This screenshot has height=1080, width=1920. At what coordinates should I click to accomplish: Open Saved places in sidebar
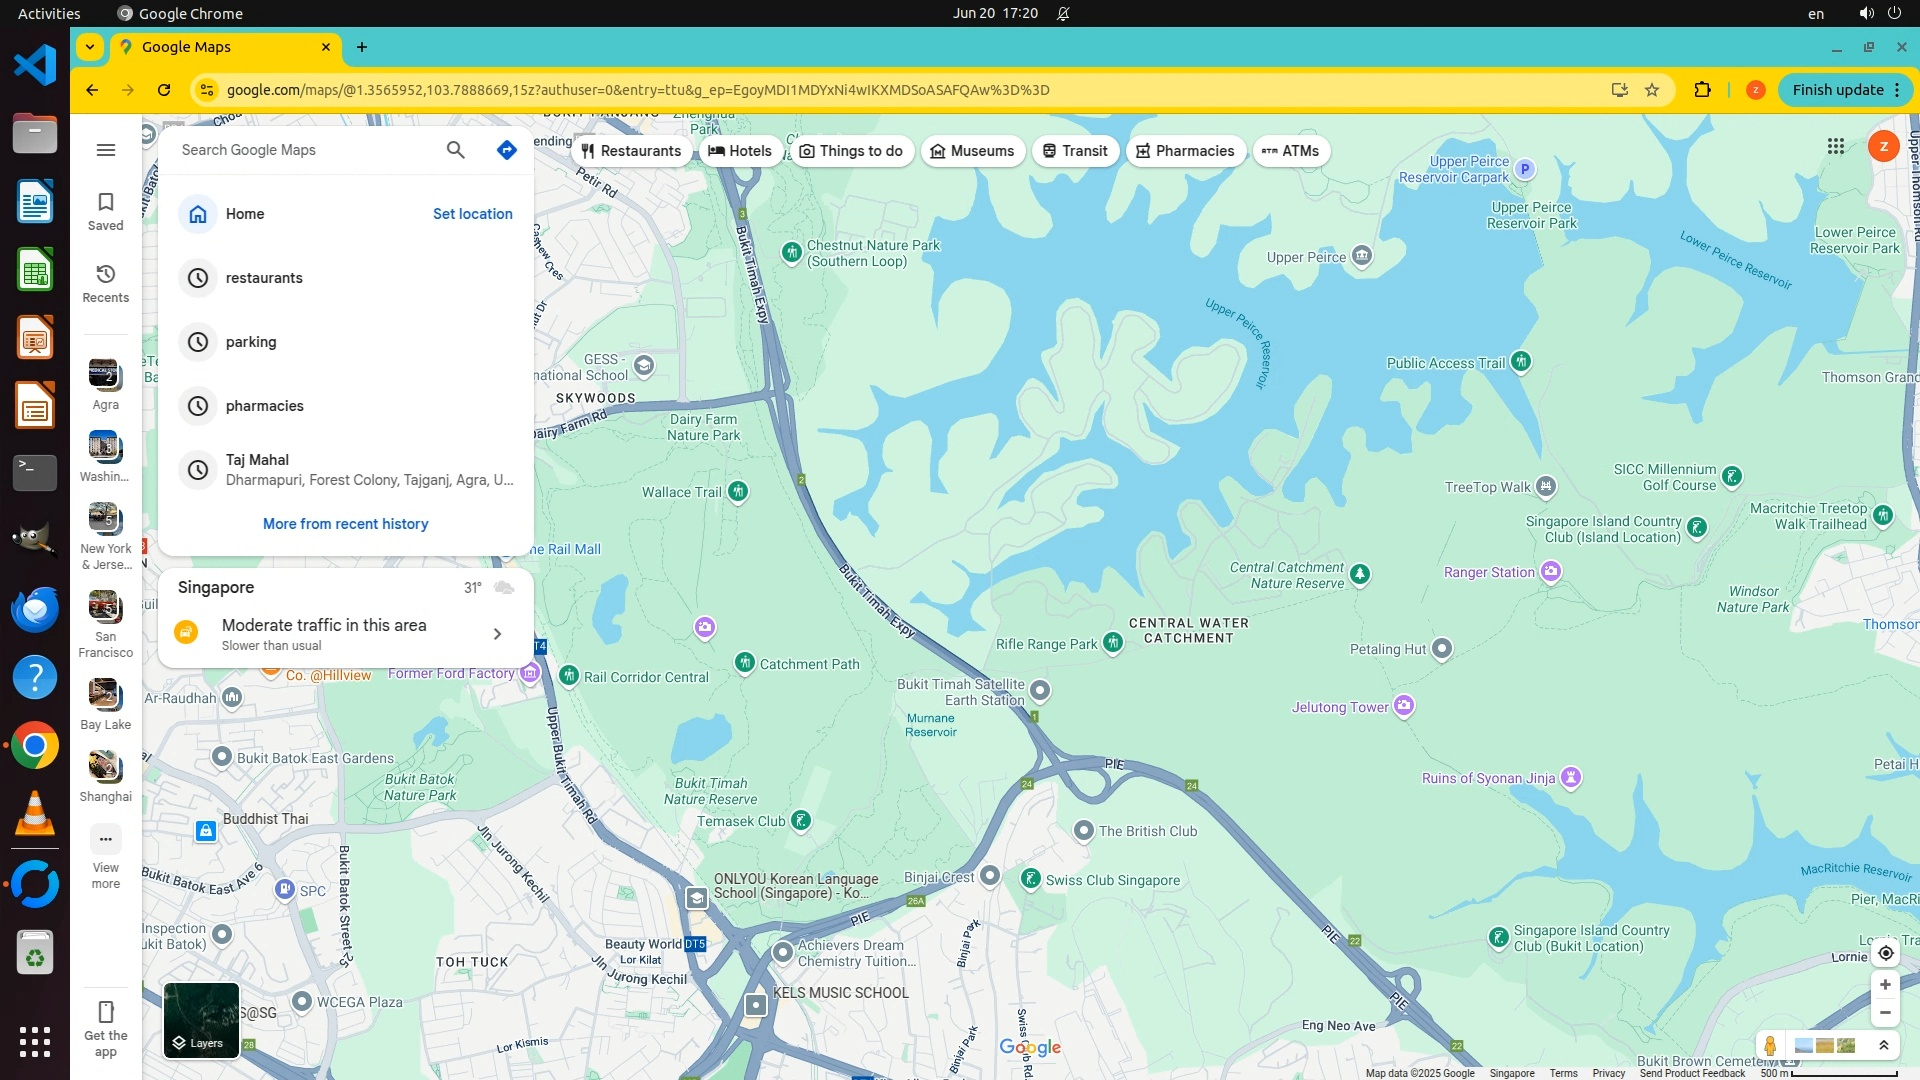click(x=106, y=211)
